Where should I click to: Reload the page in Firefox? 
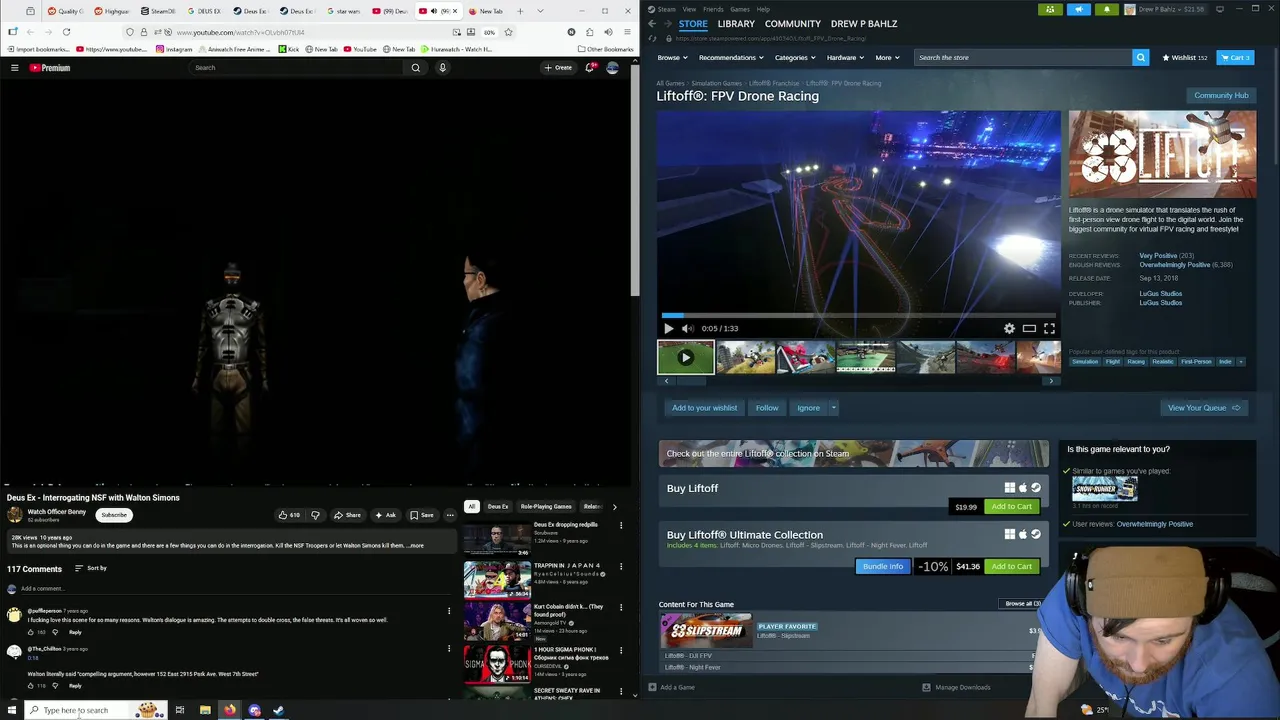click(66, 32)
